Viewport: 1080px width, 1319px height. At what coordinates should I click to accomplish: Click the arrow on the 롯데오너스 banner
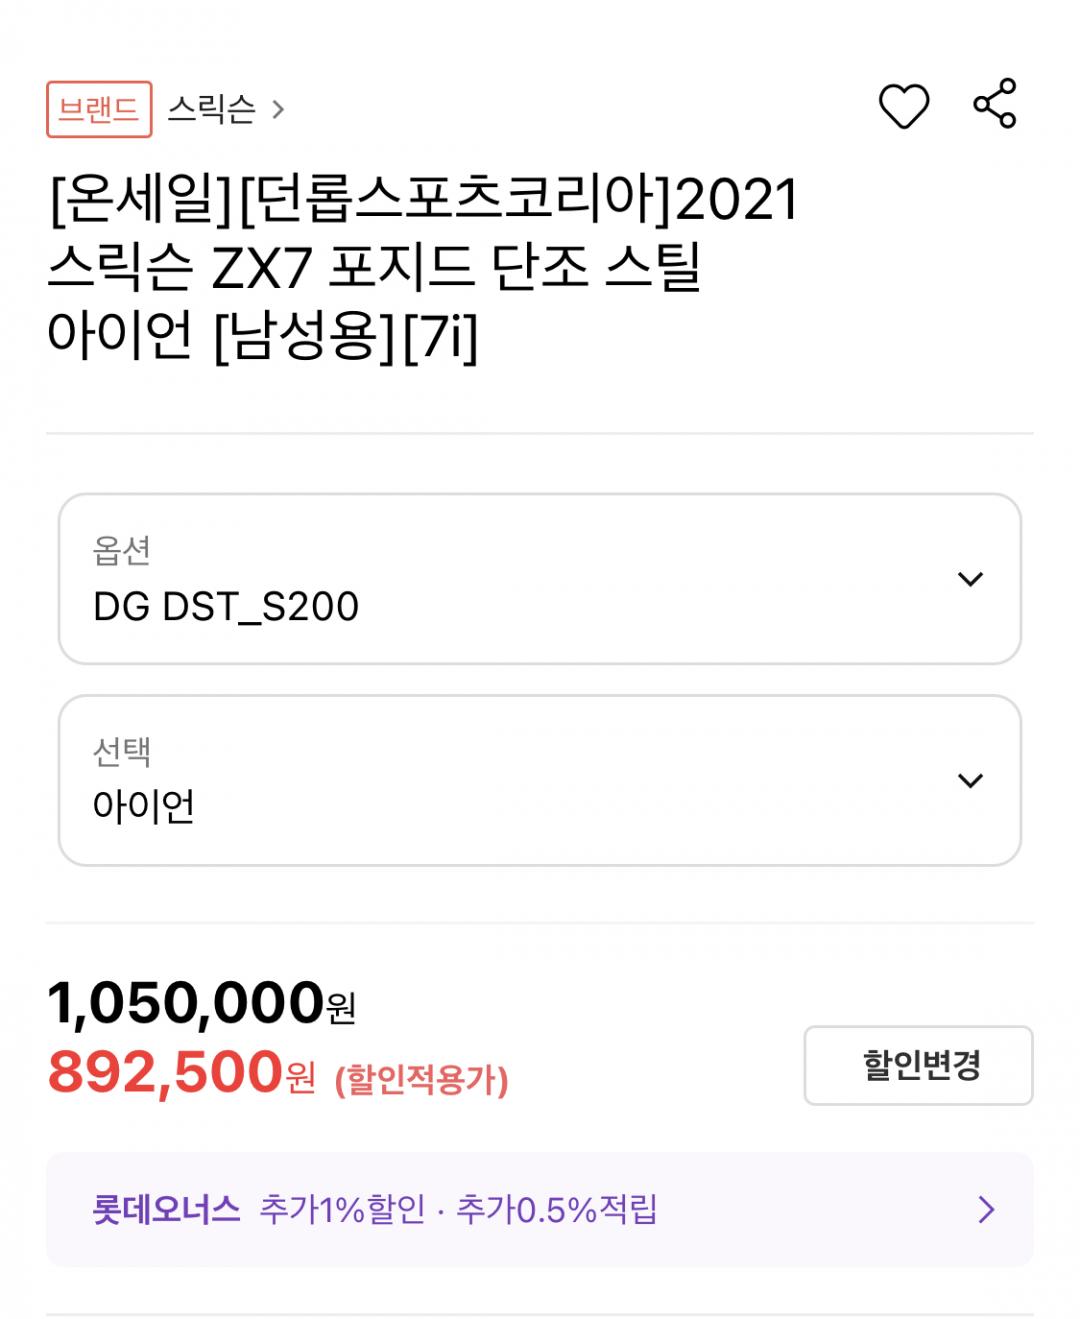click(986, 1210)
